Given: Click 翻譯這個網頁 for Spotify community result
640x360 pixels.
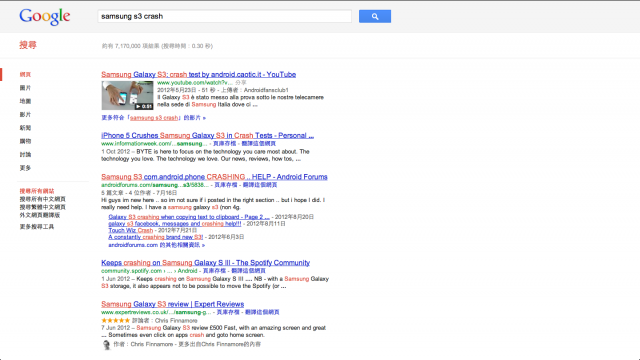Looking at the screenshot, I should coord(248,271).
